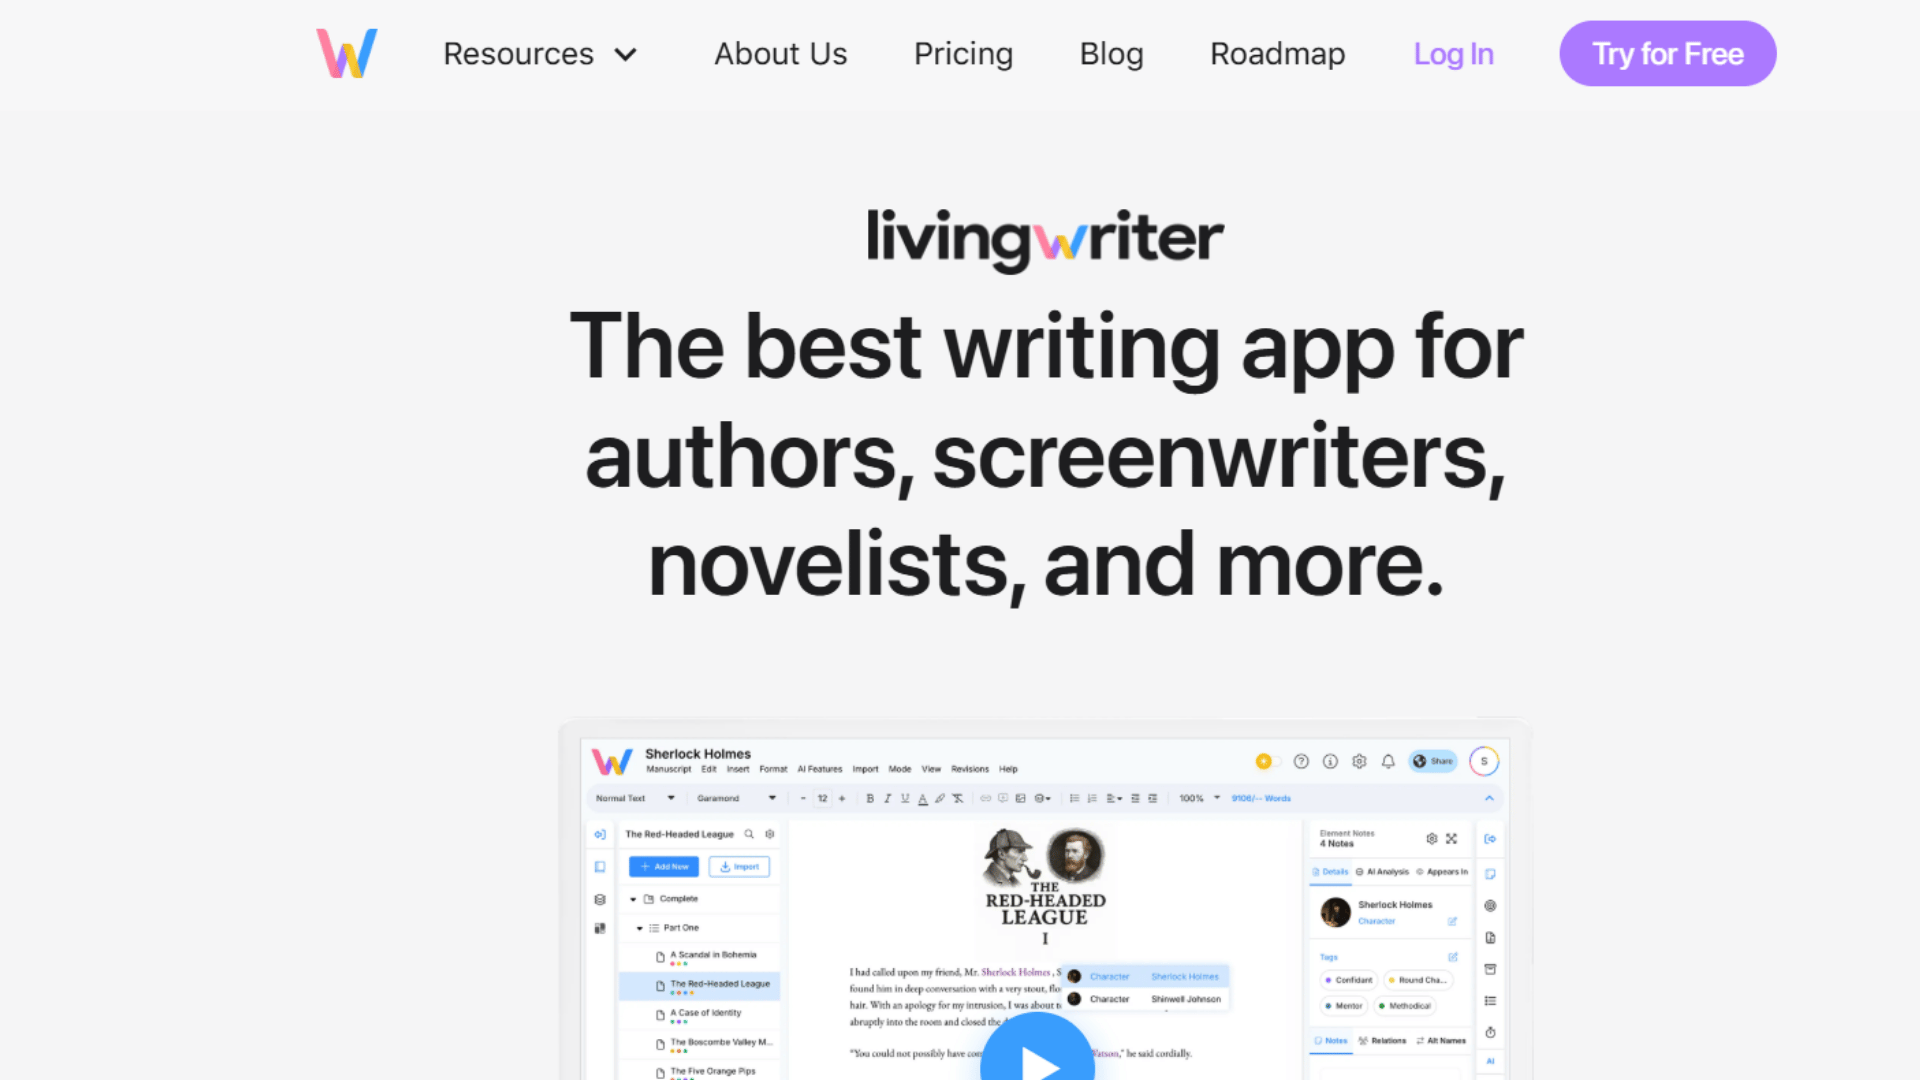This screenshot has height=1080, width=1920.
Task: Click the Import button in sidebar
Action: click(739, 867)
